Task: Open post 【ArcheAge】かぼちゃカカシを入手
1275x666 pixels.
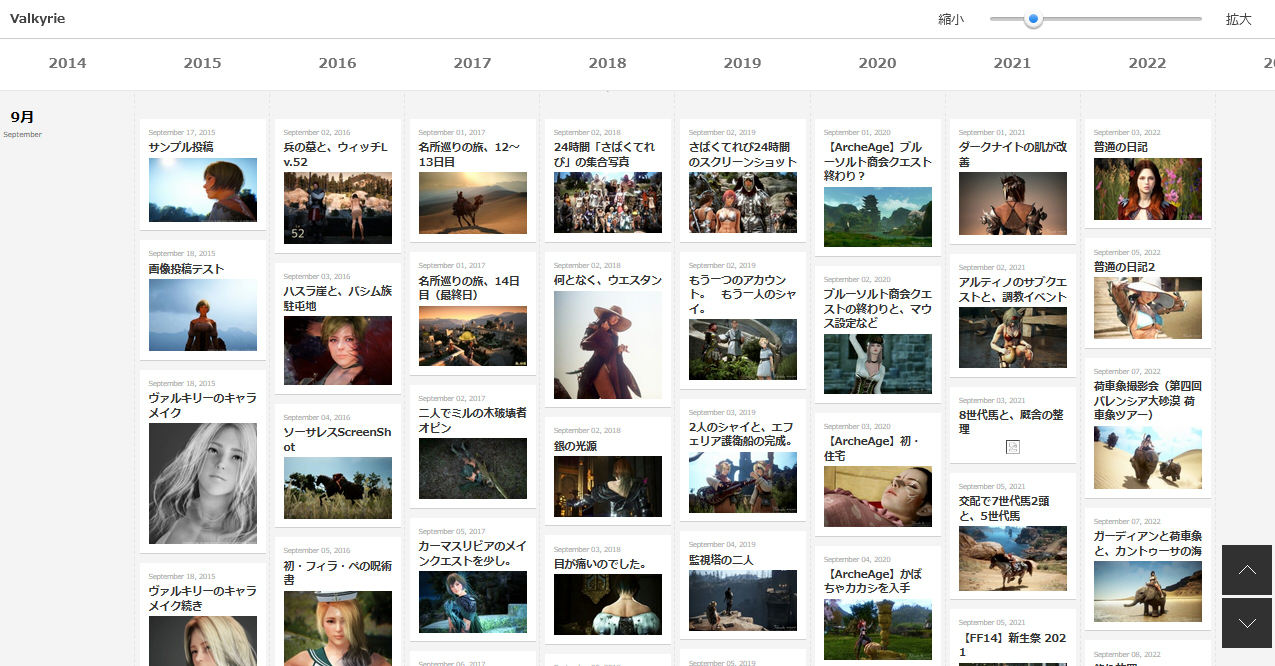Action: [x=874, y=582]
